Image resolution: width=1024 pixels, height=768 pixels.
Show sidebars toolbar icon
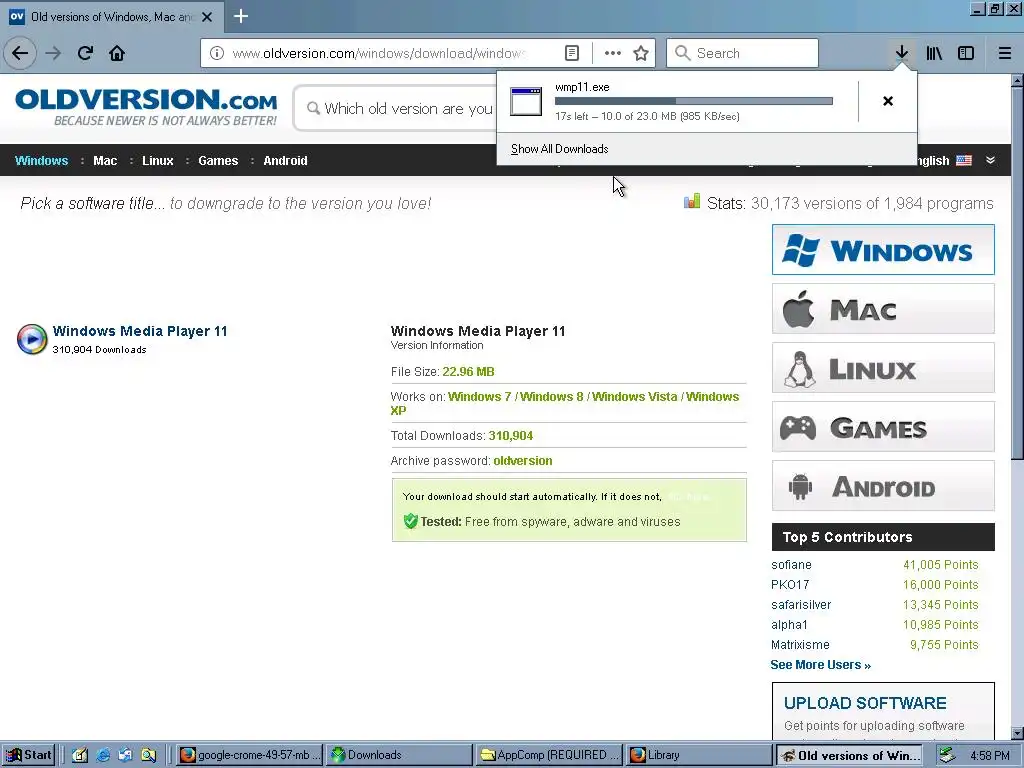coord(966,53)
